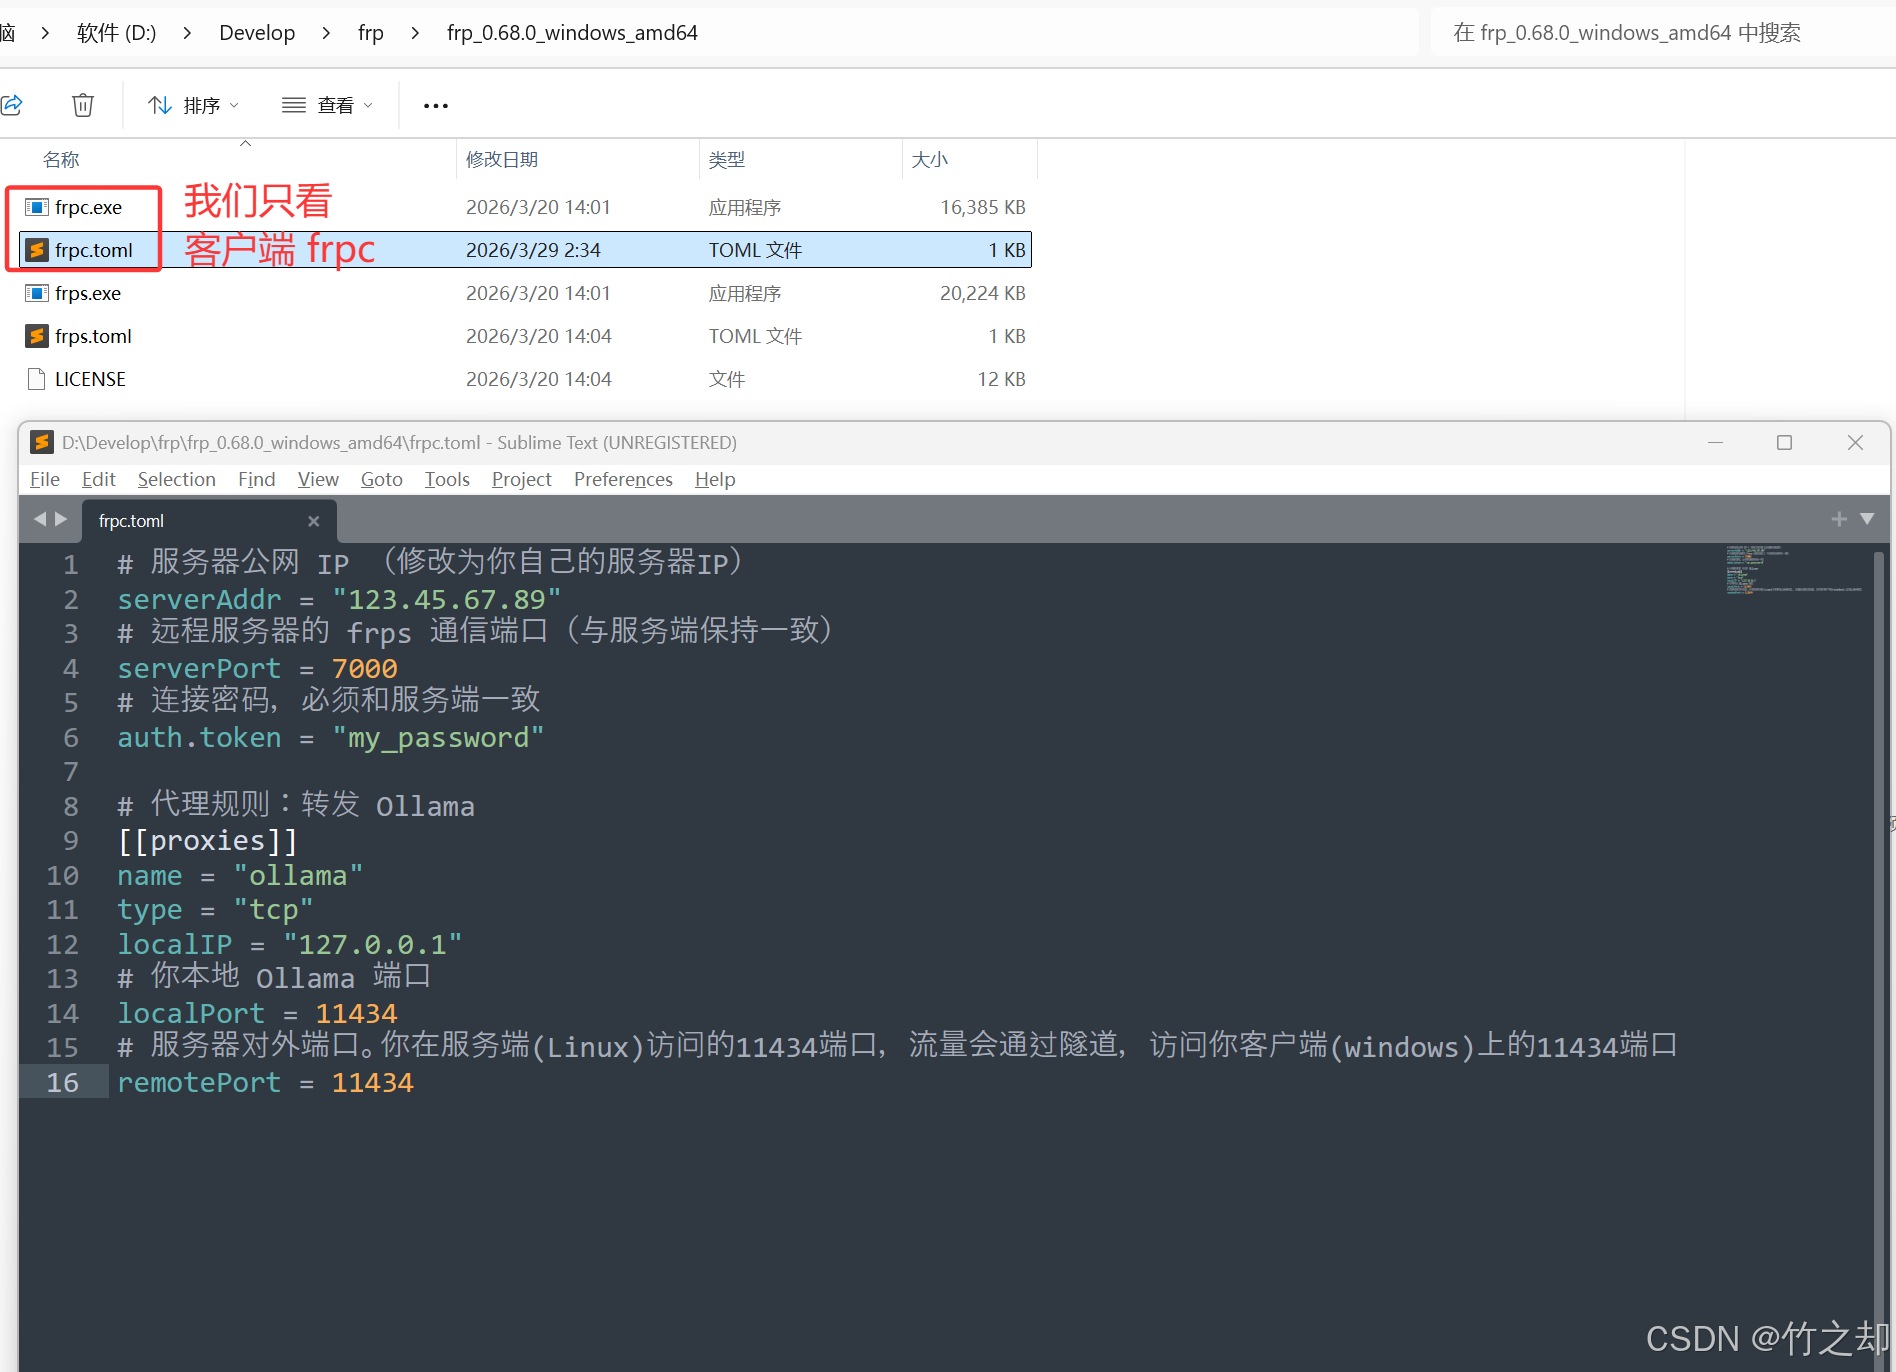Image resolution: width=1896 pixels, height=1372 pixels.
Task: Click the frps.exe size 20,224 KB
Action: pyautogui.click(x=983, y=293)
